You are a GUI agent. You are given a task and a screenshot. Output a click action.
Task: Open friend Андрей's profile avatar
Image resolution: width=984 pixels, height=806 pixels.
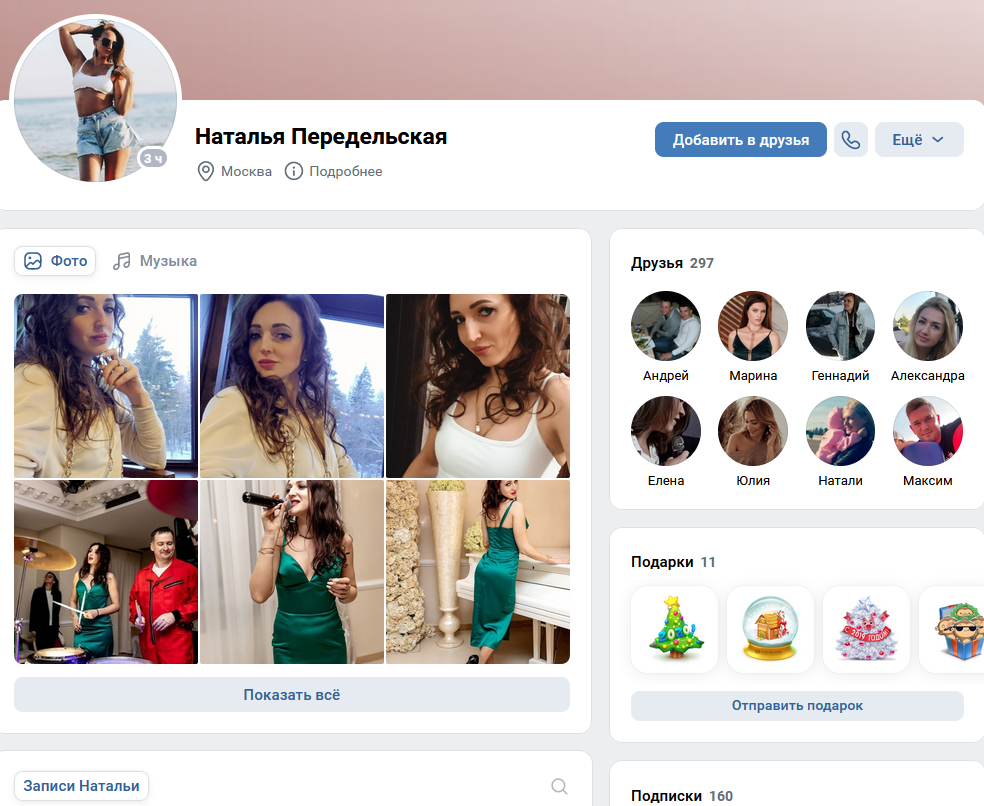[666, 326]
